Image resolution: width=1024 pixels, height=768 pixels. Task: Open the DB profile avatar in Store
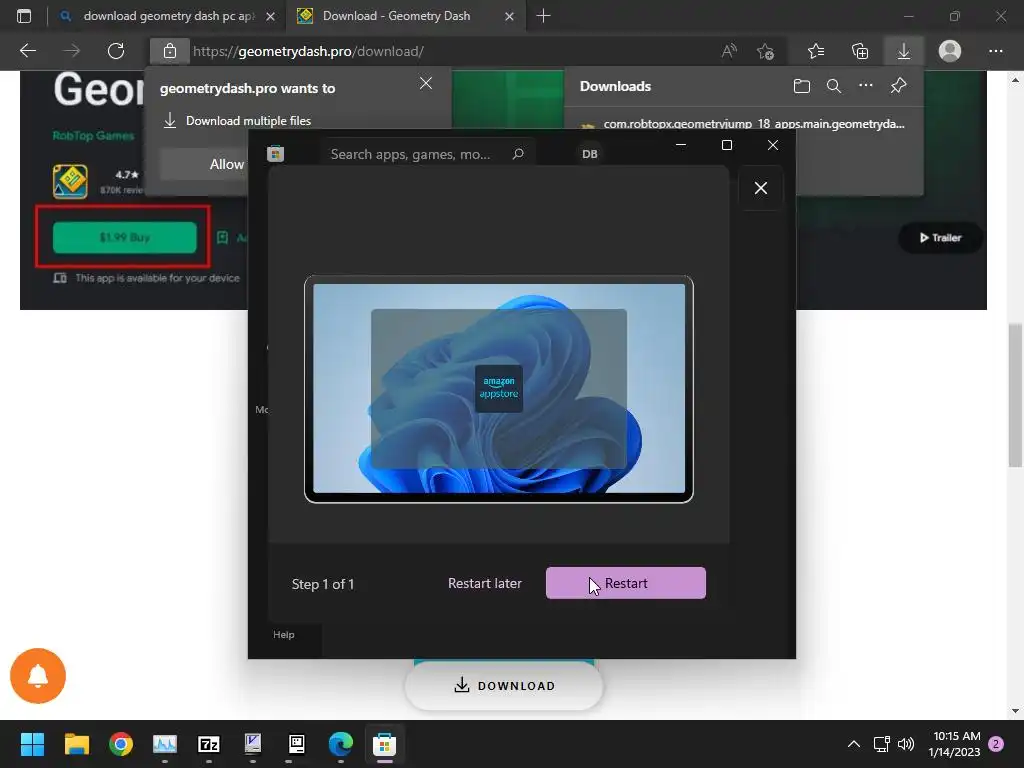click(590, 154)
